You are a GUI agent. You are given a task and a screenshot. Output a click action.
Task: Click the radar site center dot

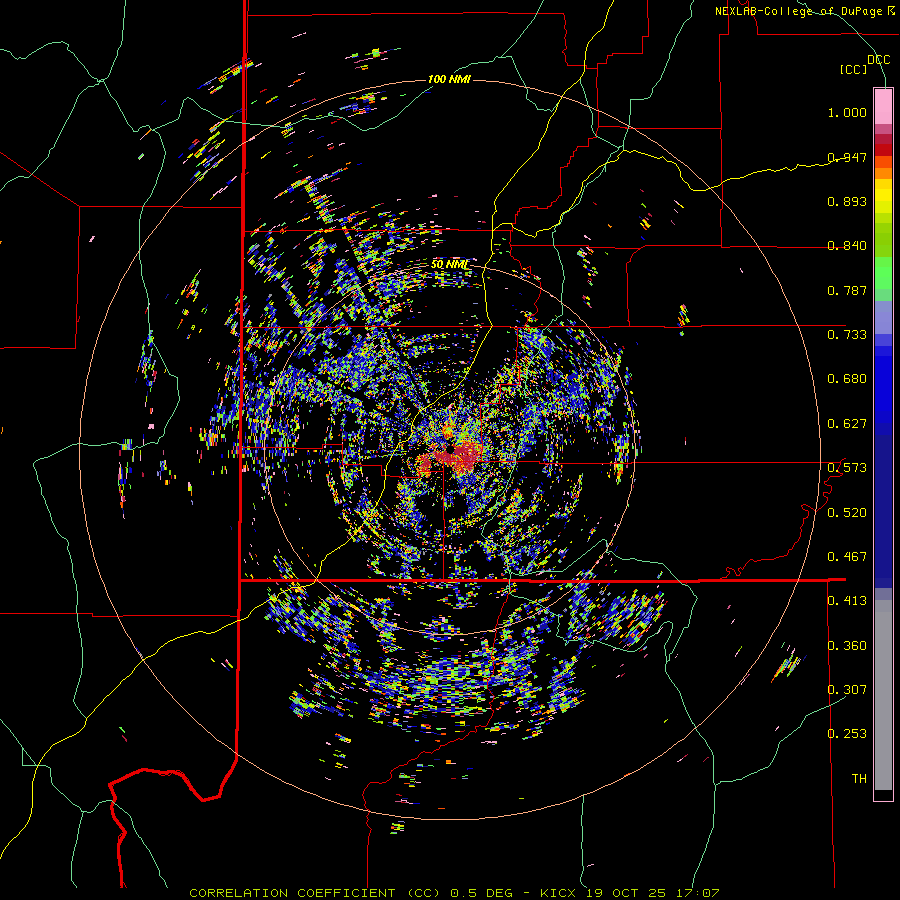(x=451, y=449)
